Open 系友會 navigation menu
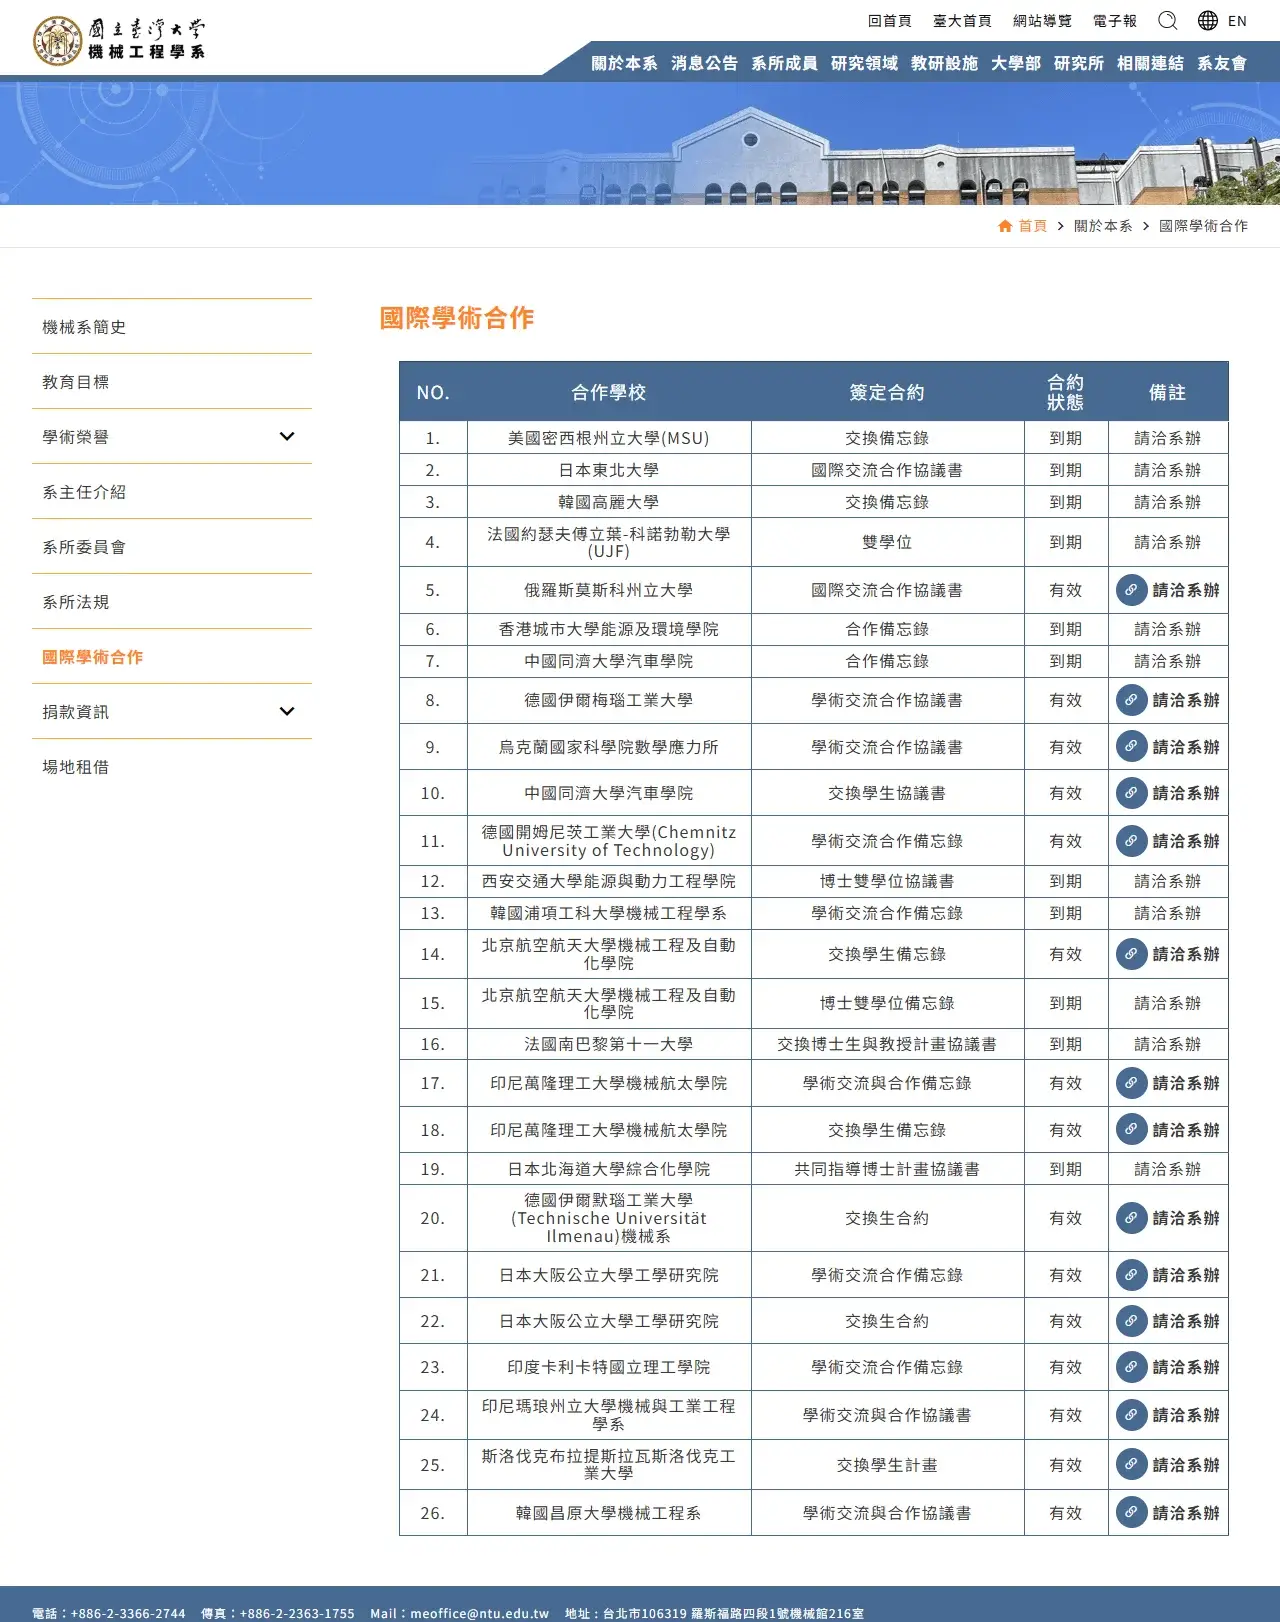1280x1622 pixels. pos(1222,63)
